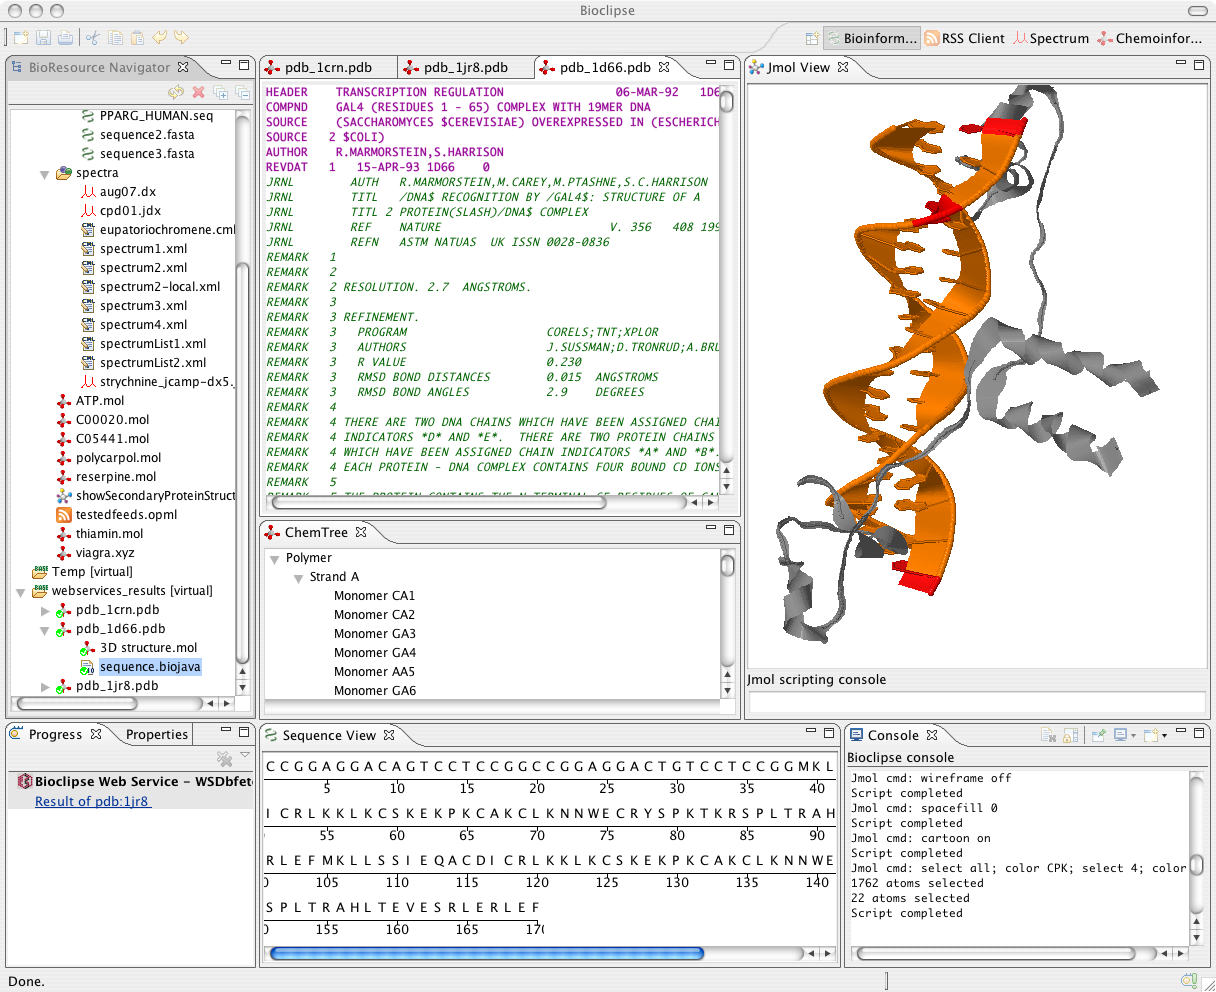Expand the pdb_1jr8.pdb tree node

pos(45,686)
